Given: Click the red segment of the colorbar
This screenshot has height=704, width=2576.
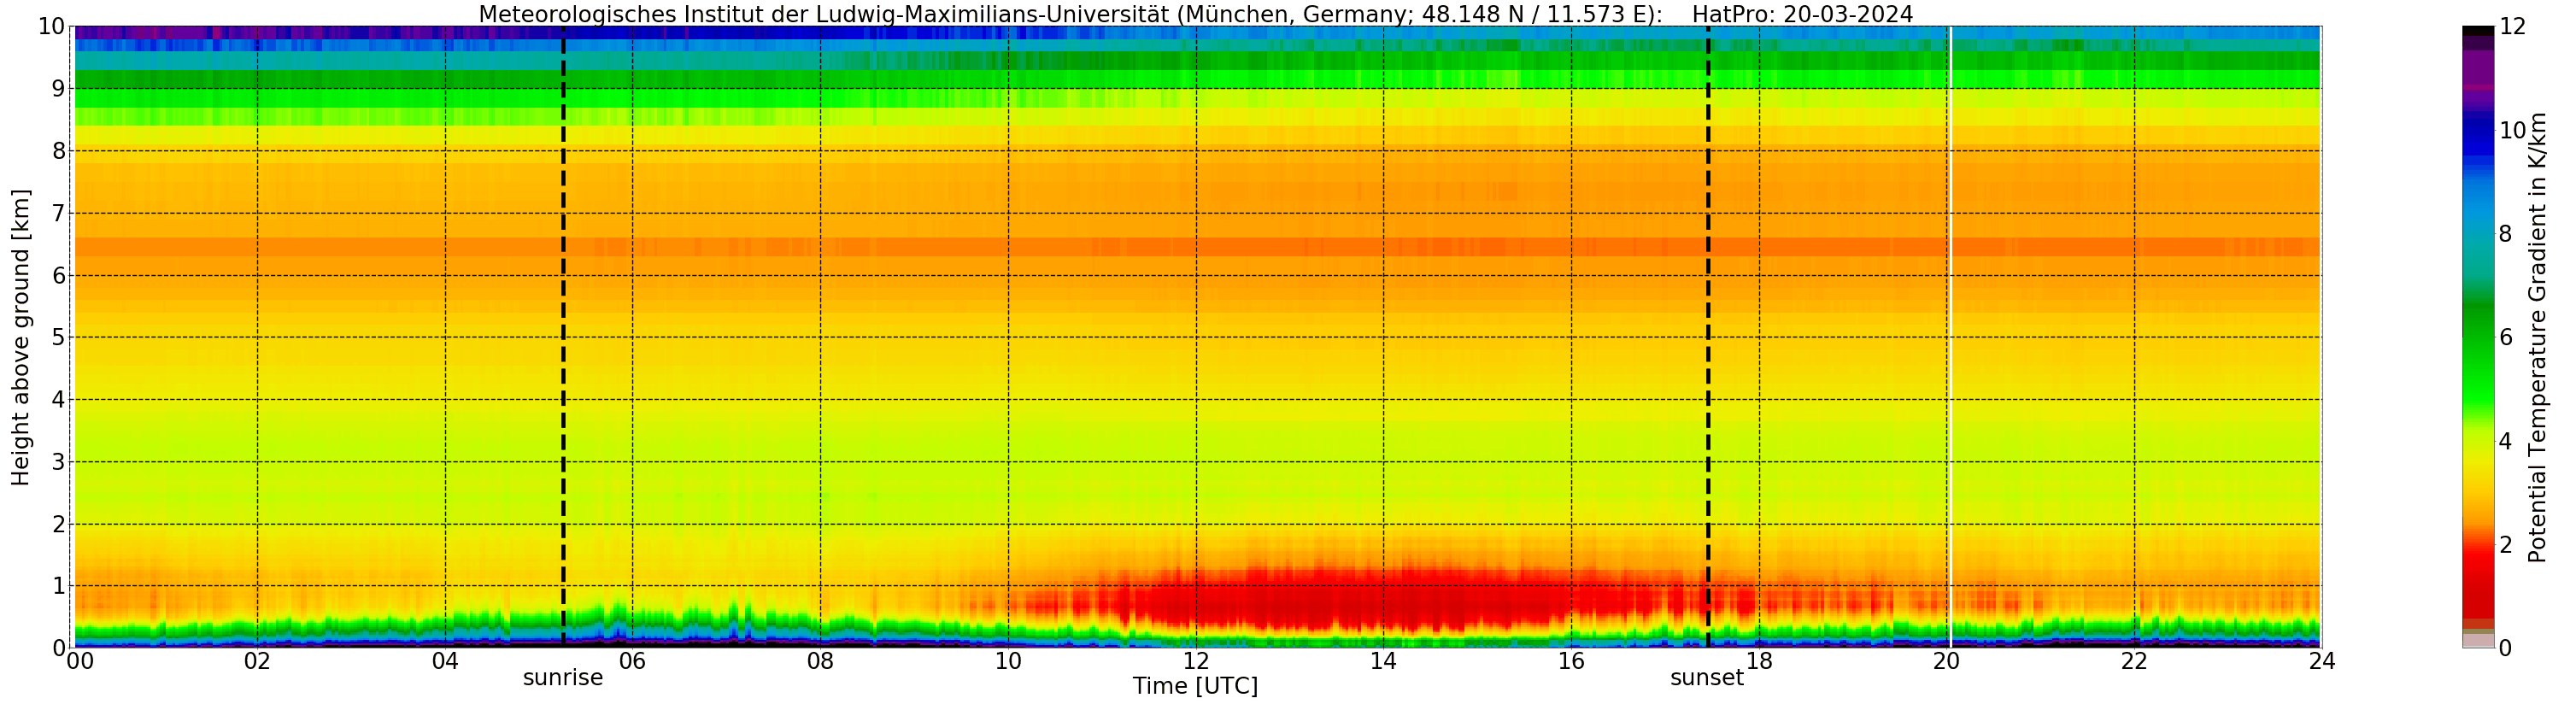Looking at the screenshot, I should click(x=2478, y=580).
